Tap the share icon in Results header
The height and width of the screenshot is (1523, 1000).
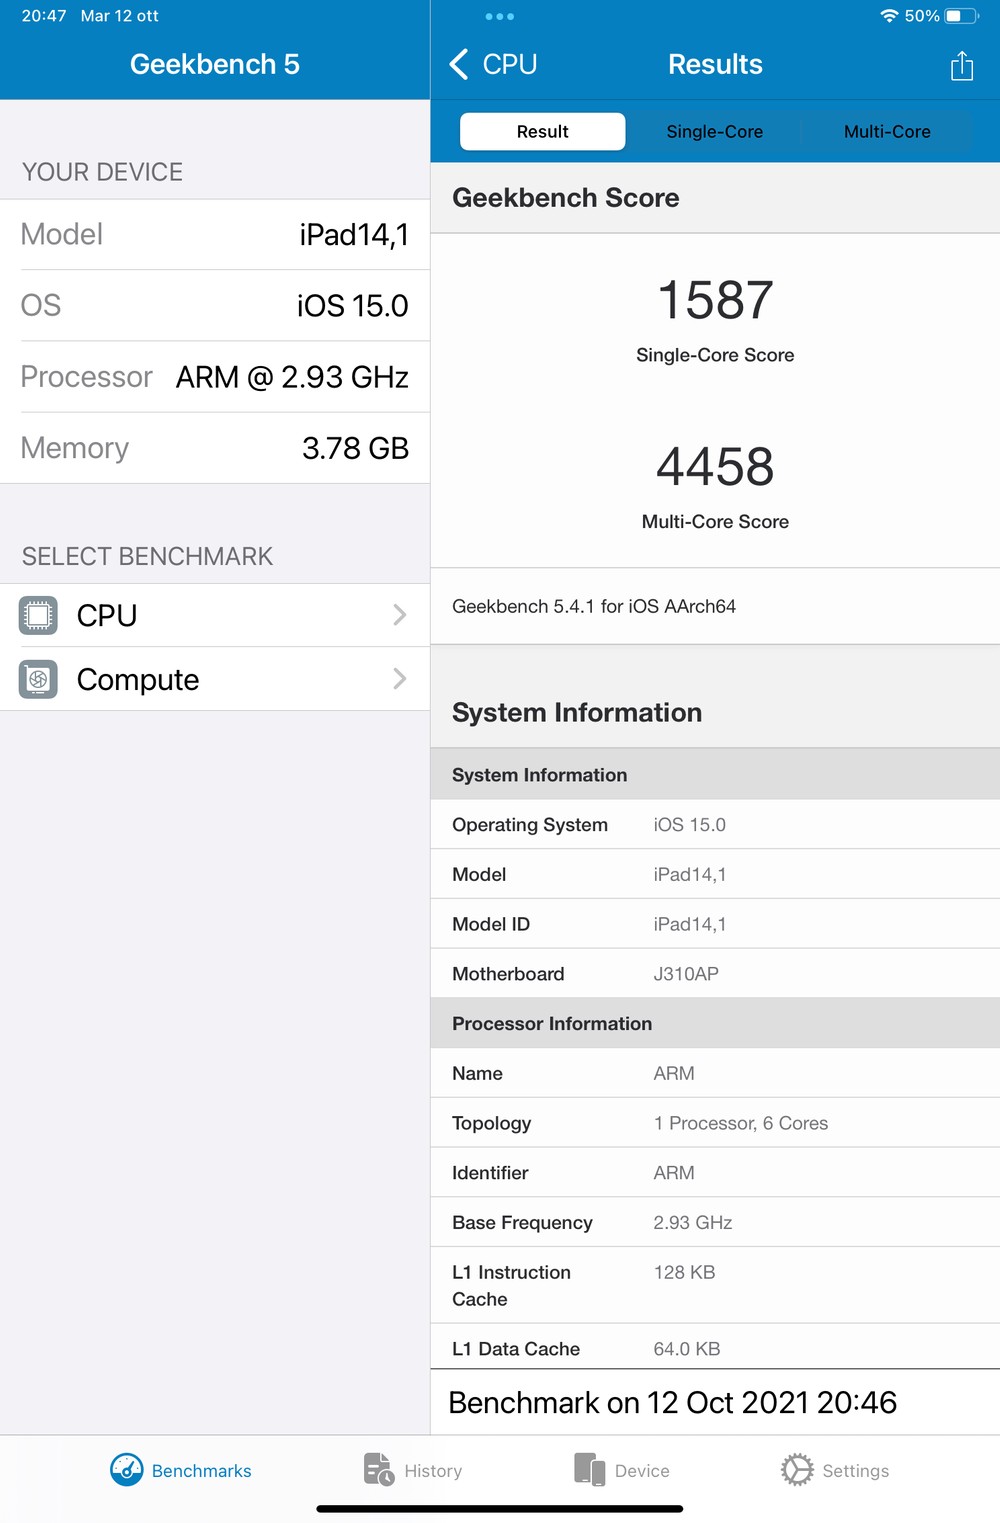pos(961,66)
